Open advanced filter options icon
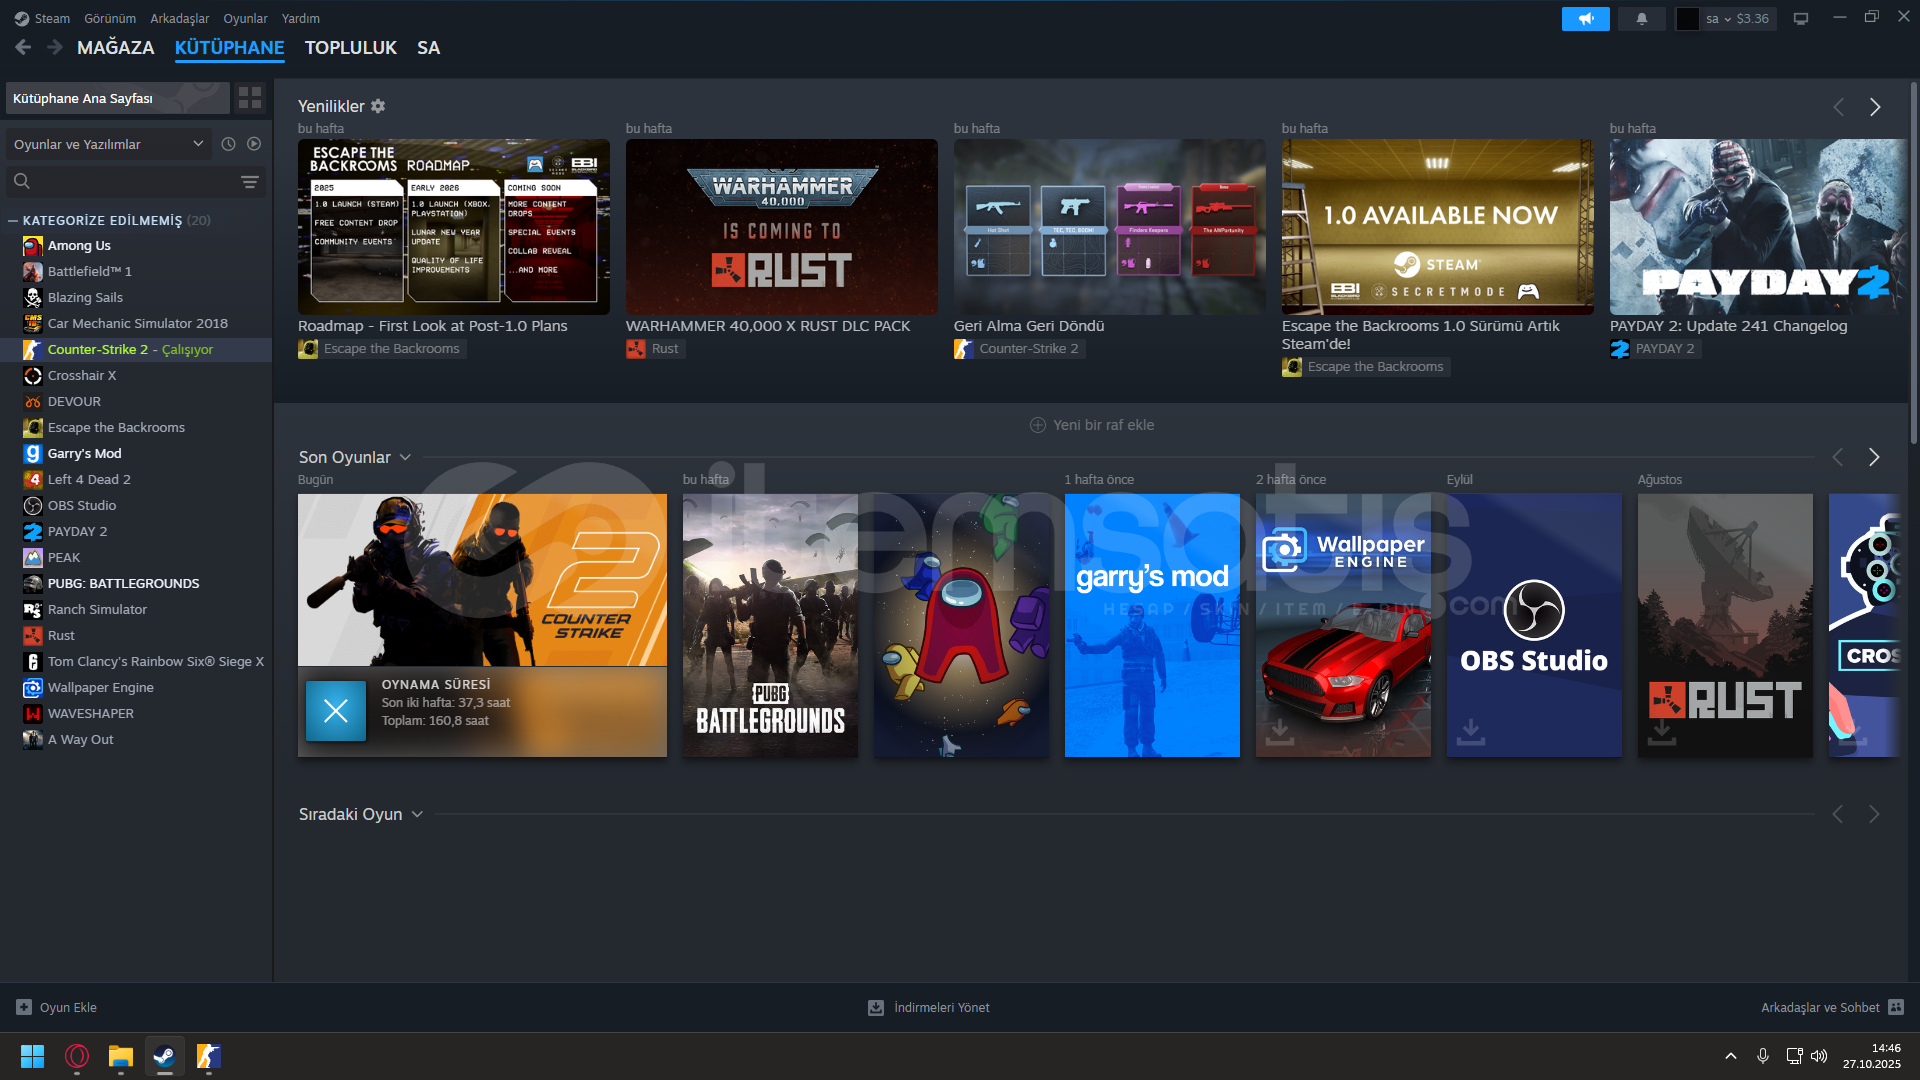Viewport: 1920px width, 1080px height. click(x=250, y=182)
